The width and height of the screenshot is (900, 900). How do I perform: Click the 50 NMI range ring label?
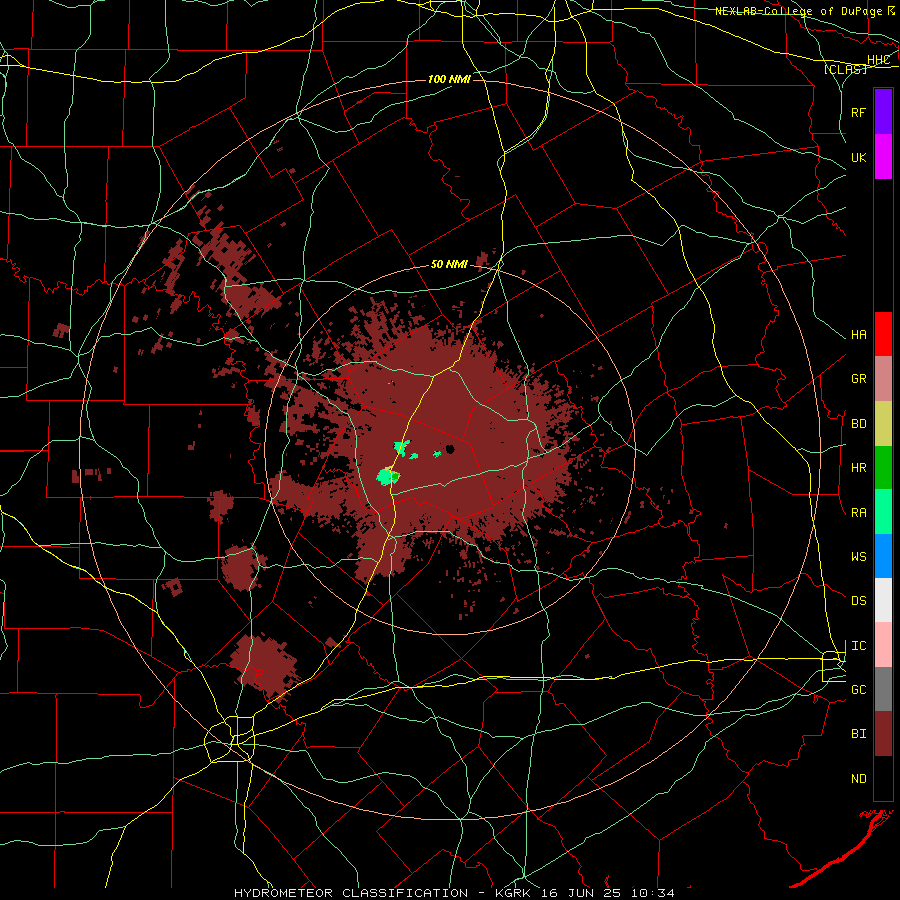tap(449, 264)
